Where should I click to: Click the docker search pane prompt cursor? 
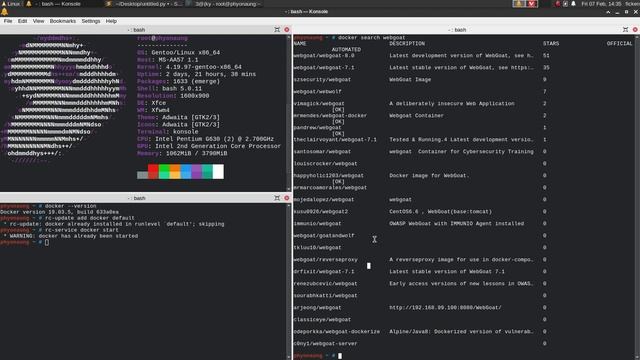(x=340, y=356)
